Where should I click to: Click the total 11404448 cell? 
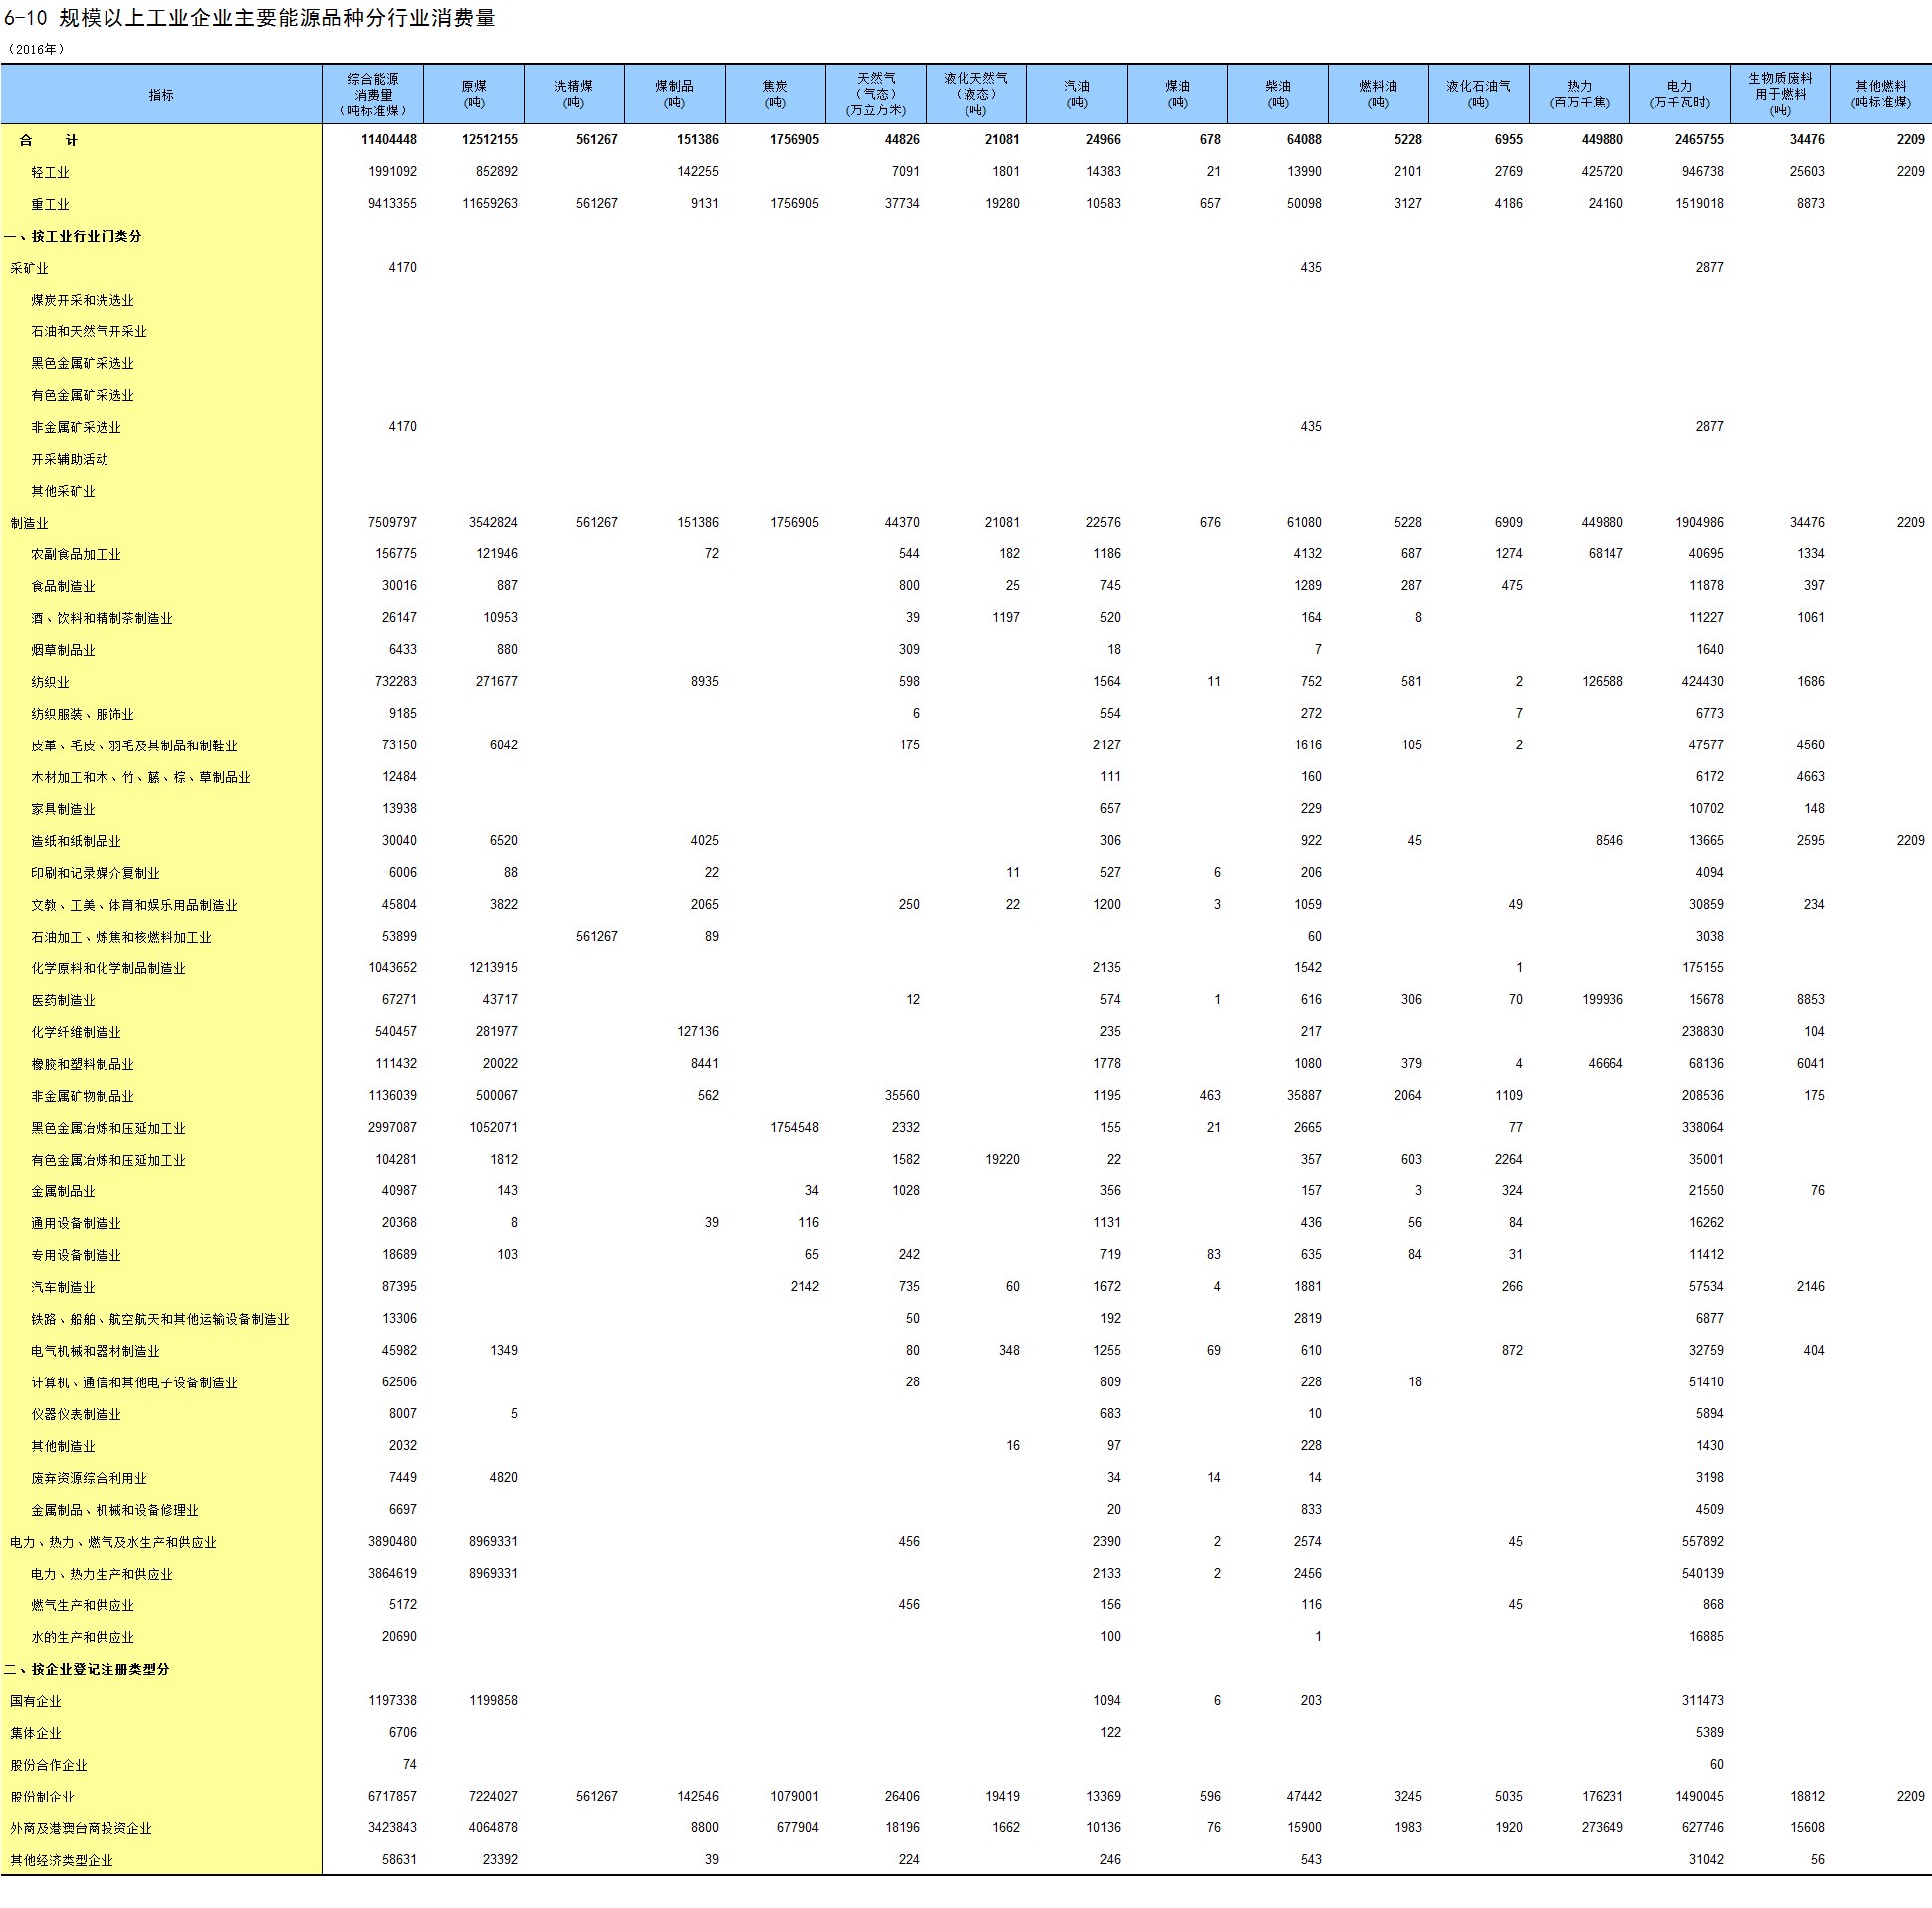[389, 140]
